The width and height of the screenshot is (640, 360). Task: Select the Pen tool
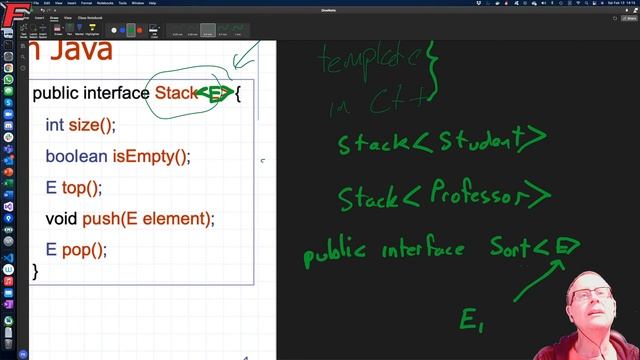click(69, 30)
